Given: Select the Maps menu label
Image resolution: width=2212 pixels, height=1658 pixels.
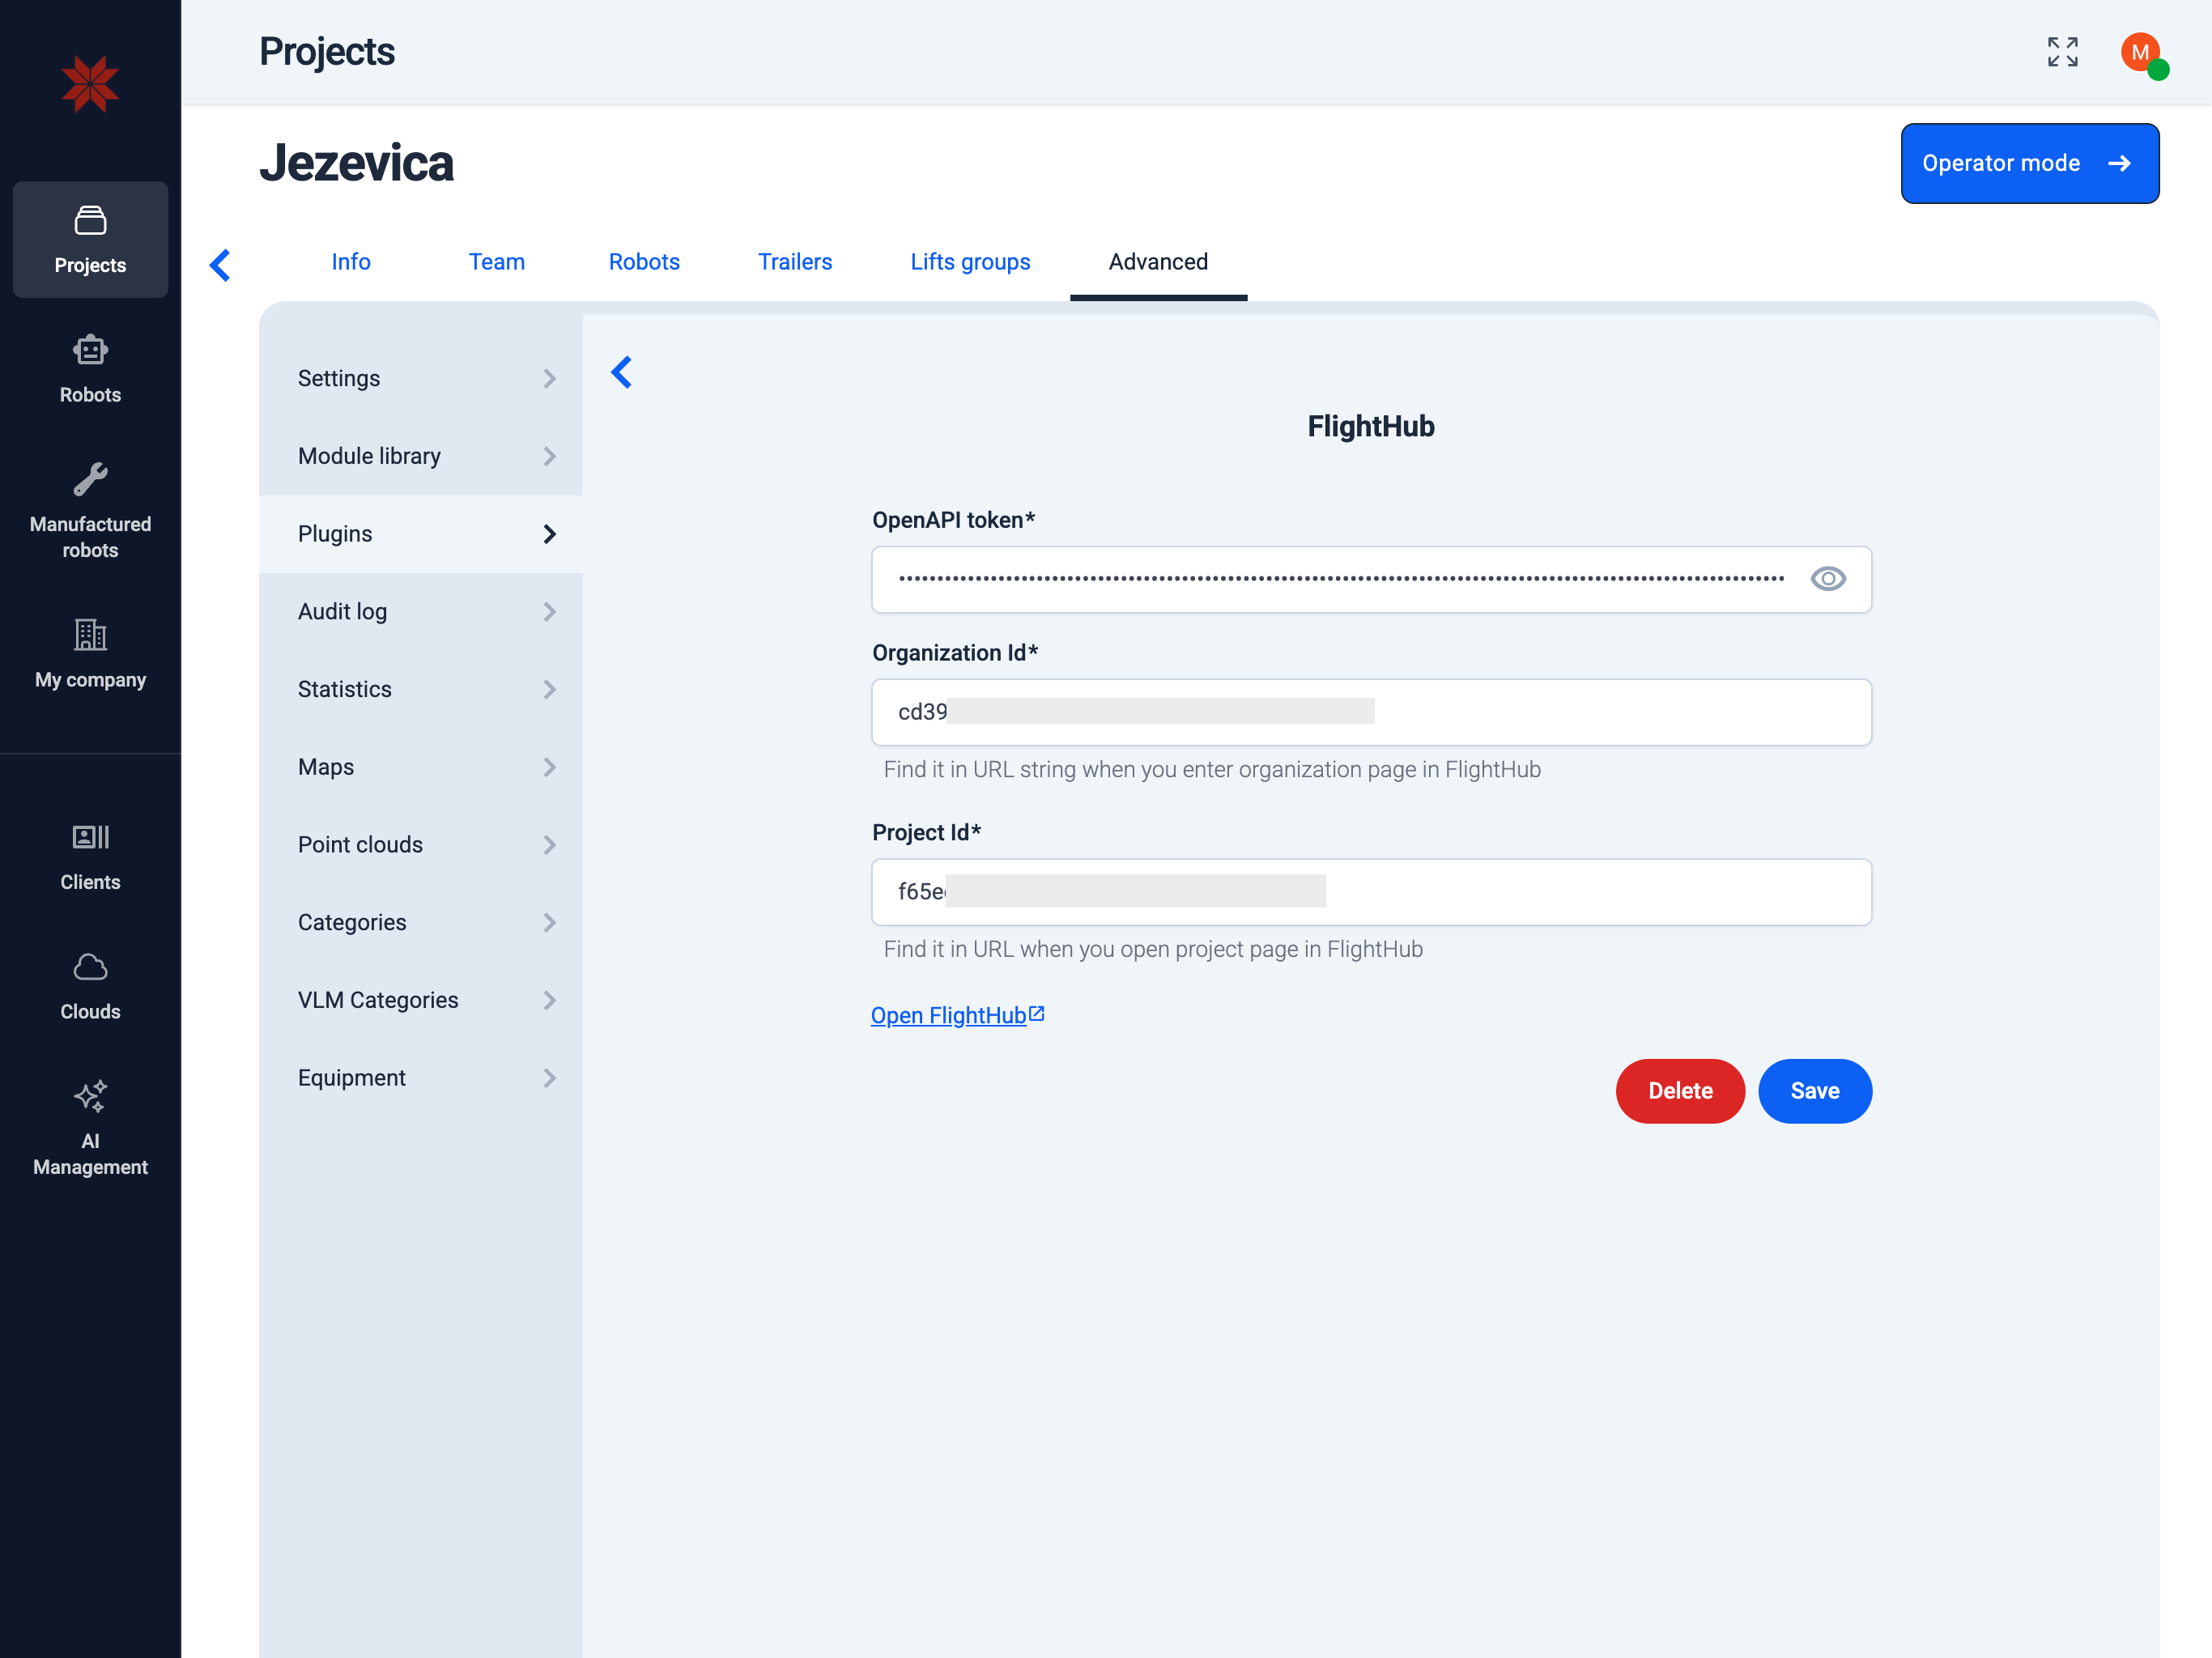Looking at the screenshot, I should click(x=326, y=767).
